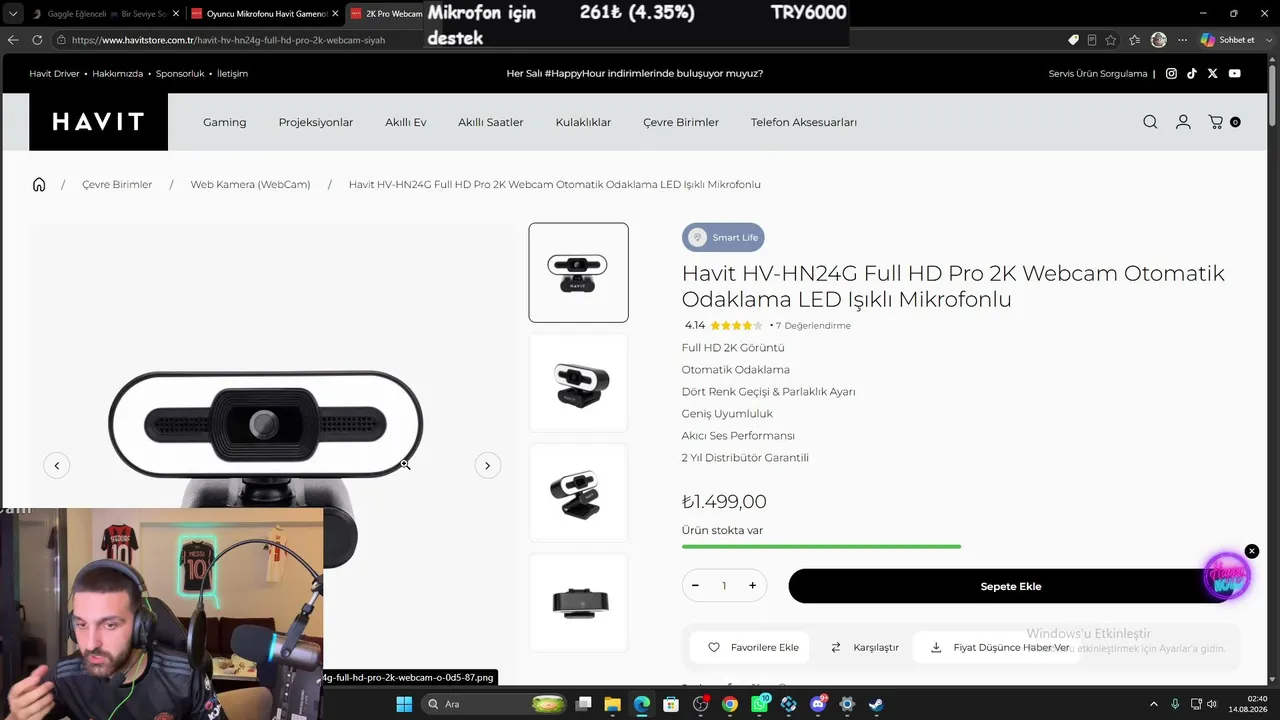This screenshot has height=720, width=1280.
Task: Open the Havit Driver link
Action: pos(54,73)
